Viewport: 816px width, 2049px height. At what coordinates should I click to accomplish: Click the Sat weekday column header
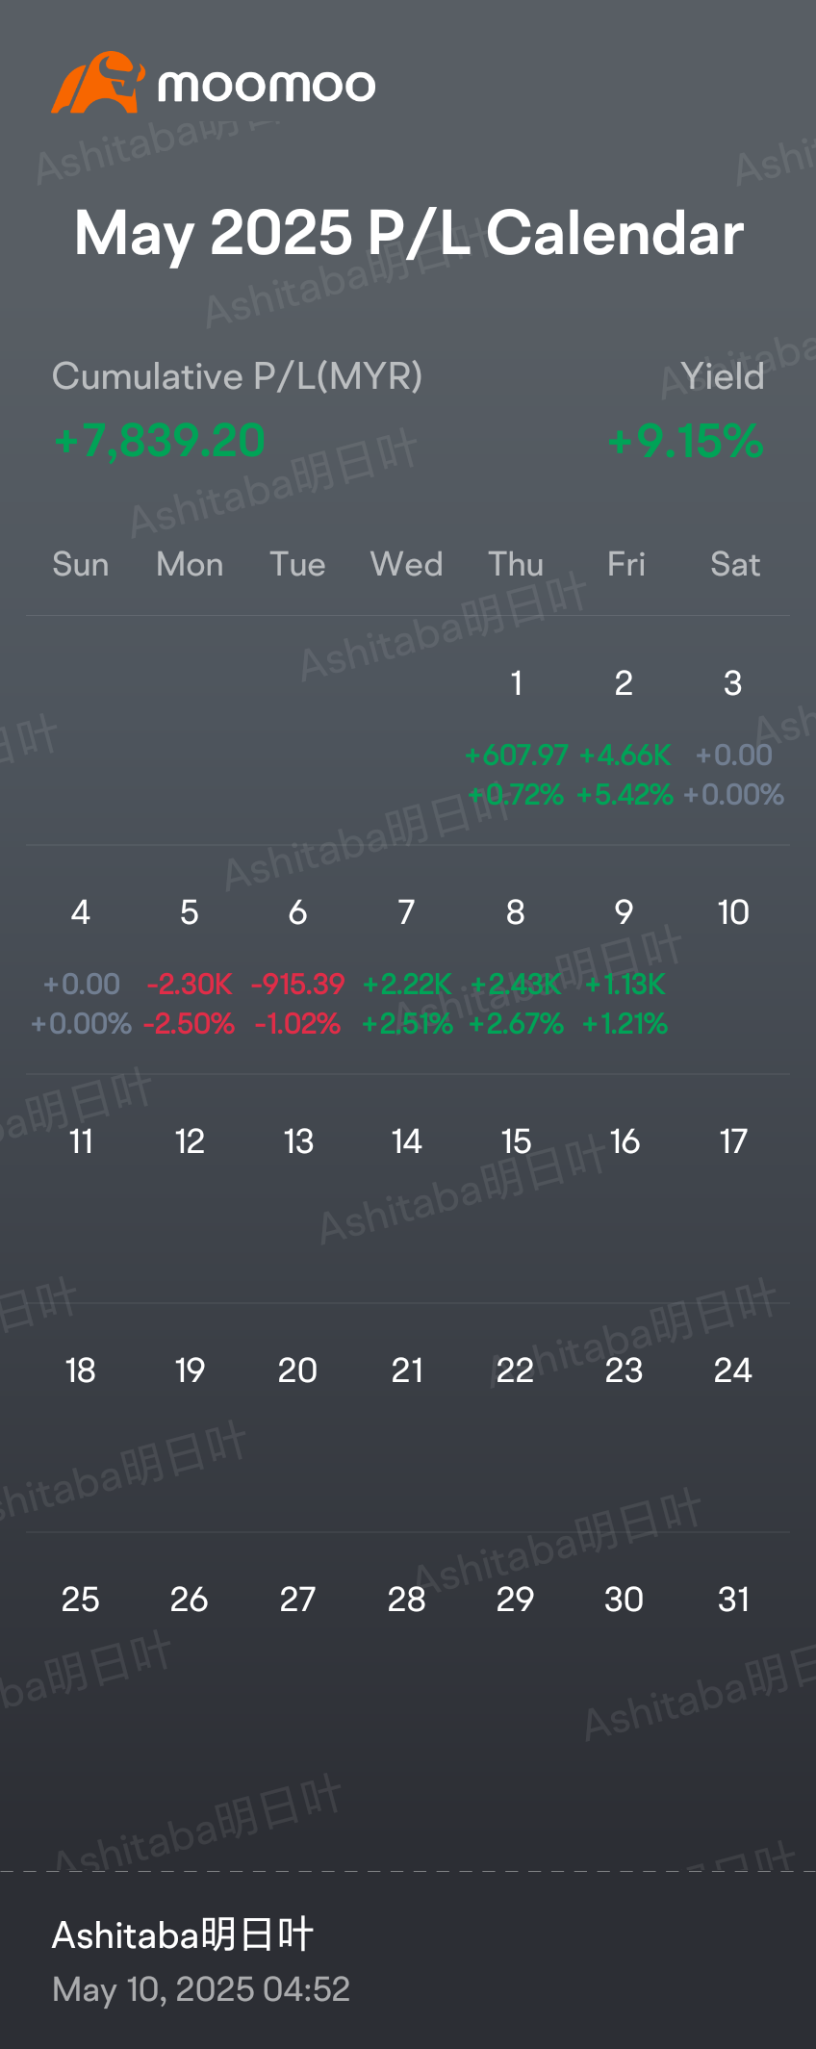735,564
